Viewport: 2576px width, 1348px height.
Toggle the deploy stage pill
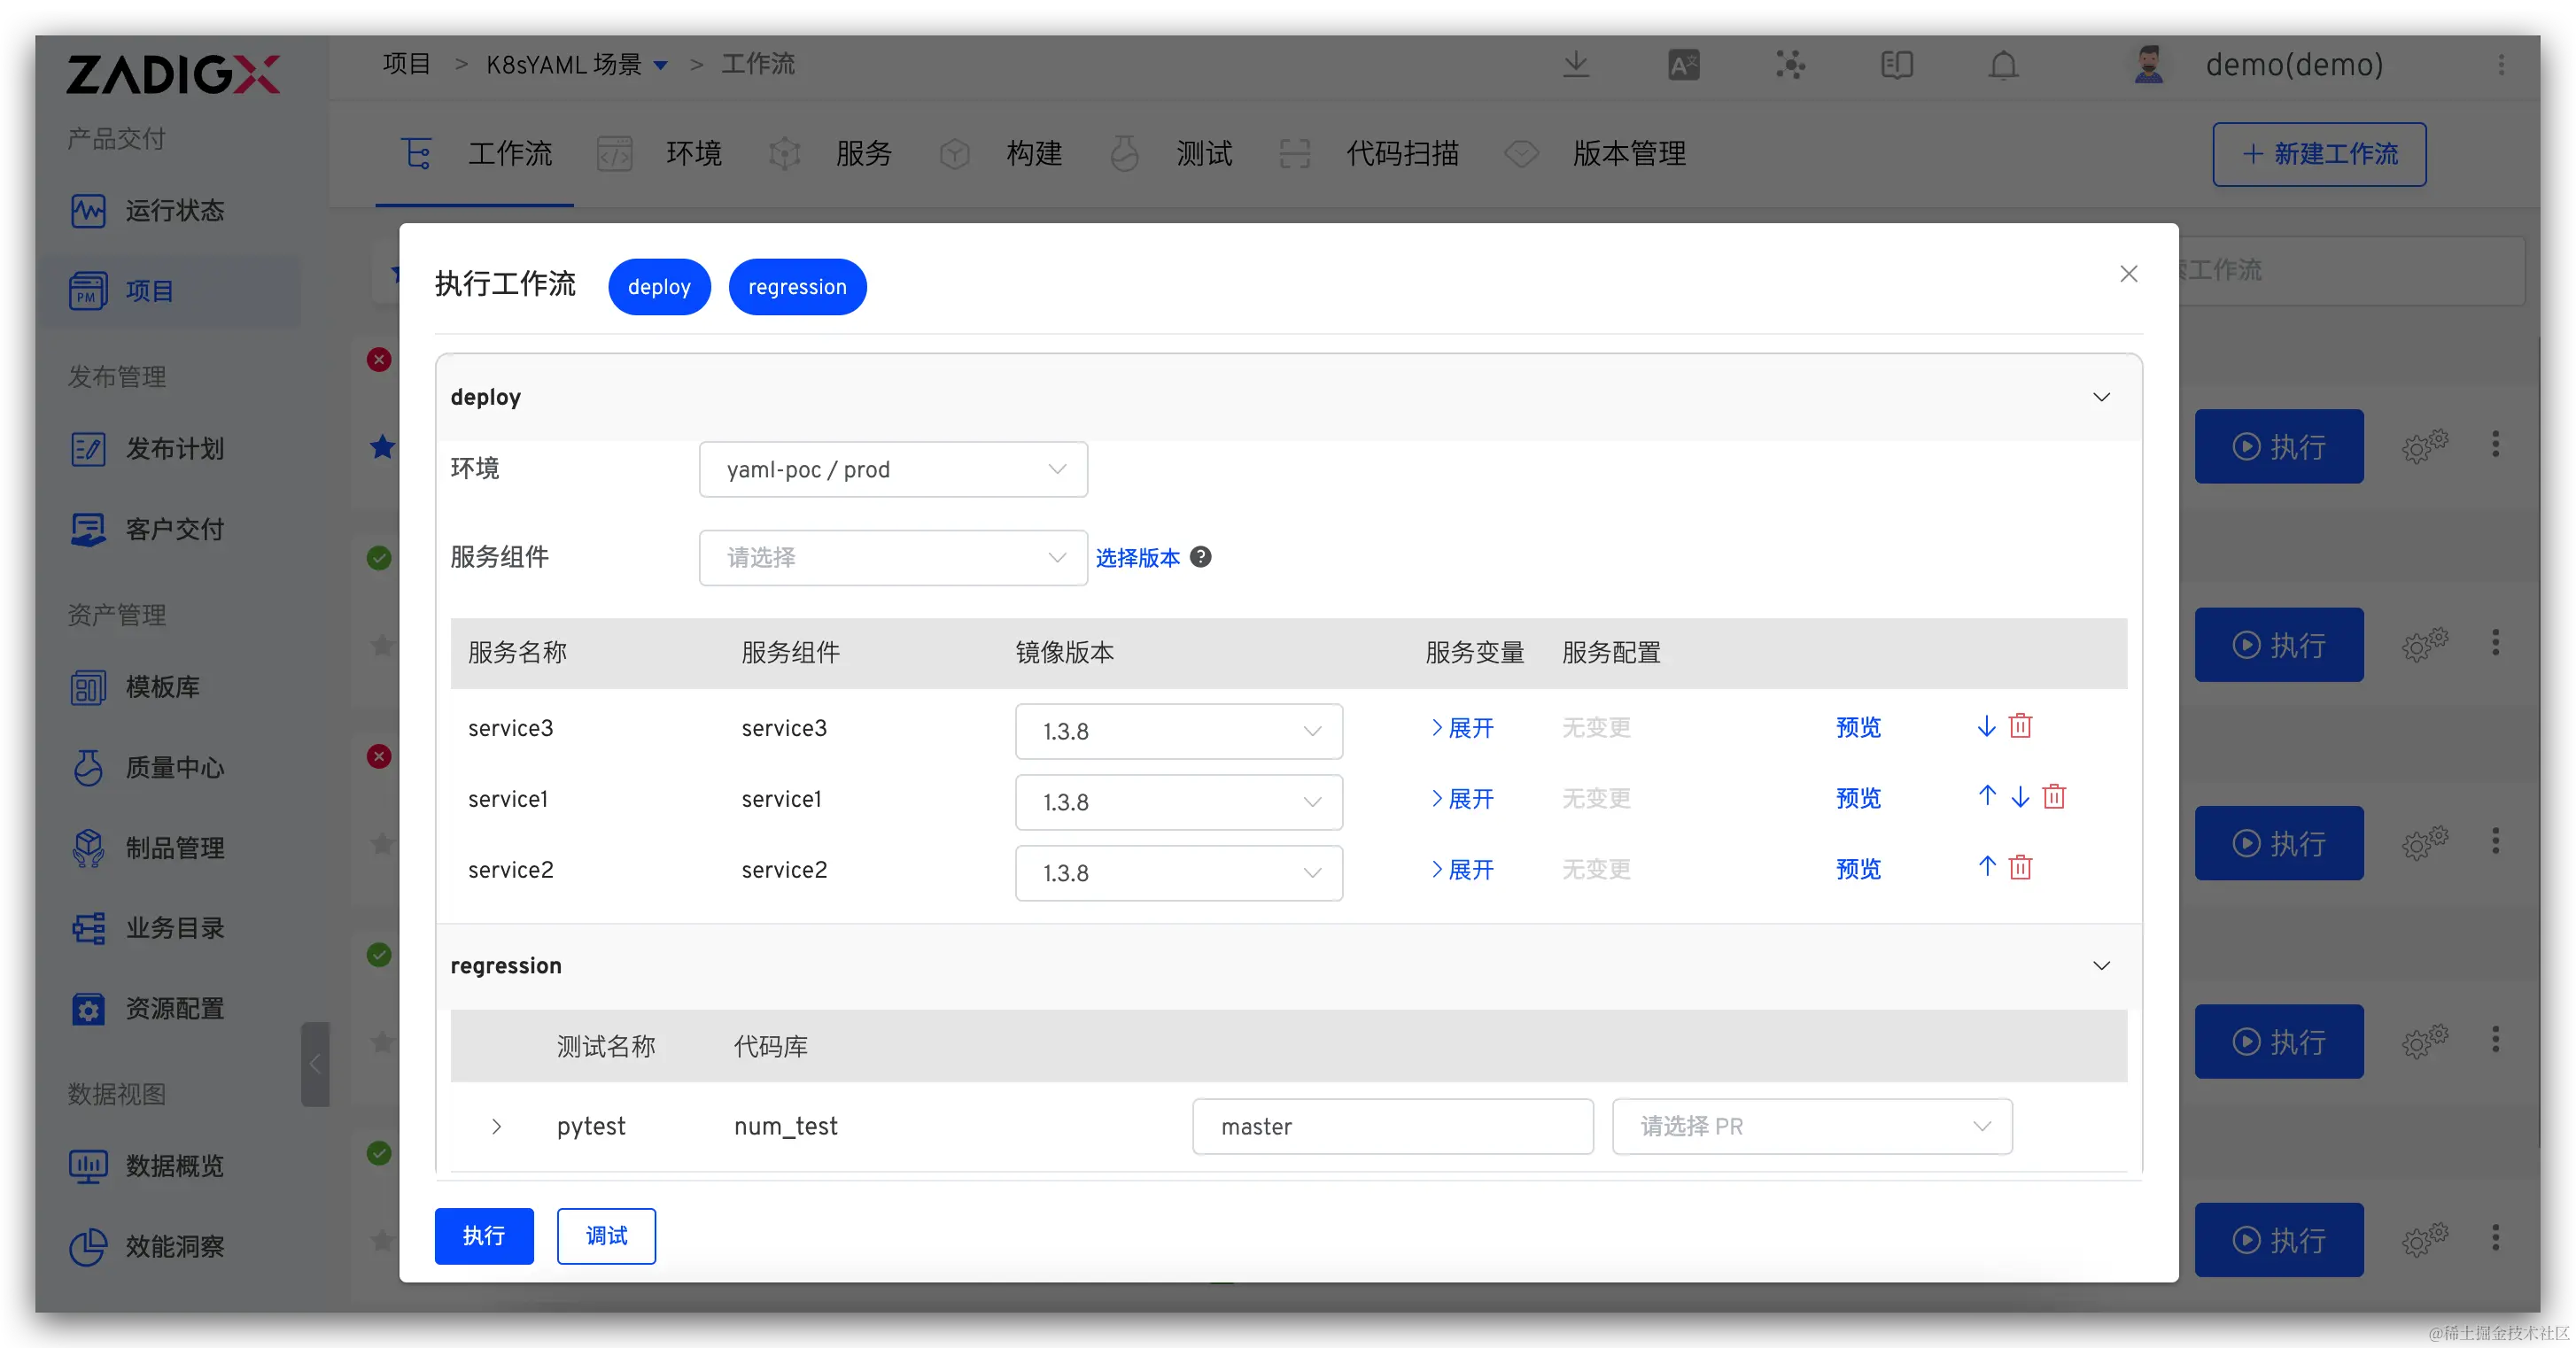(x=659, y=287)
